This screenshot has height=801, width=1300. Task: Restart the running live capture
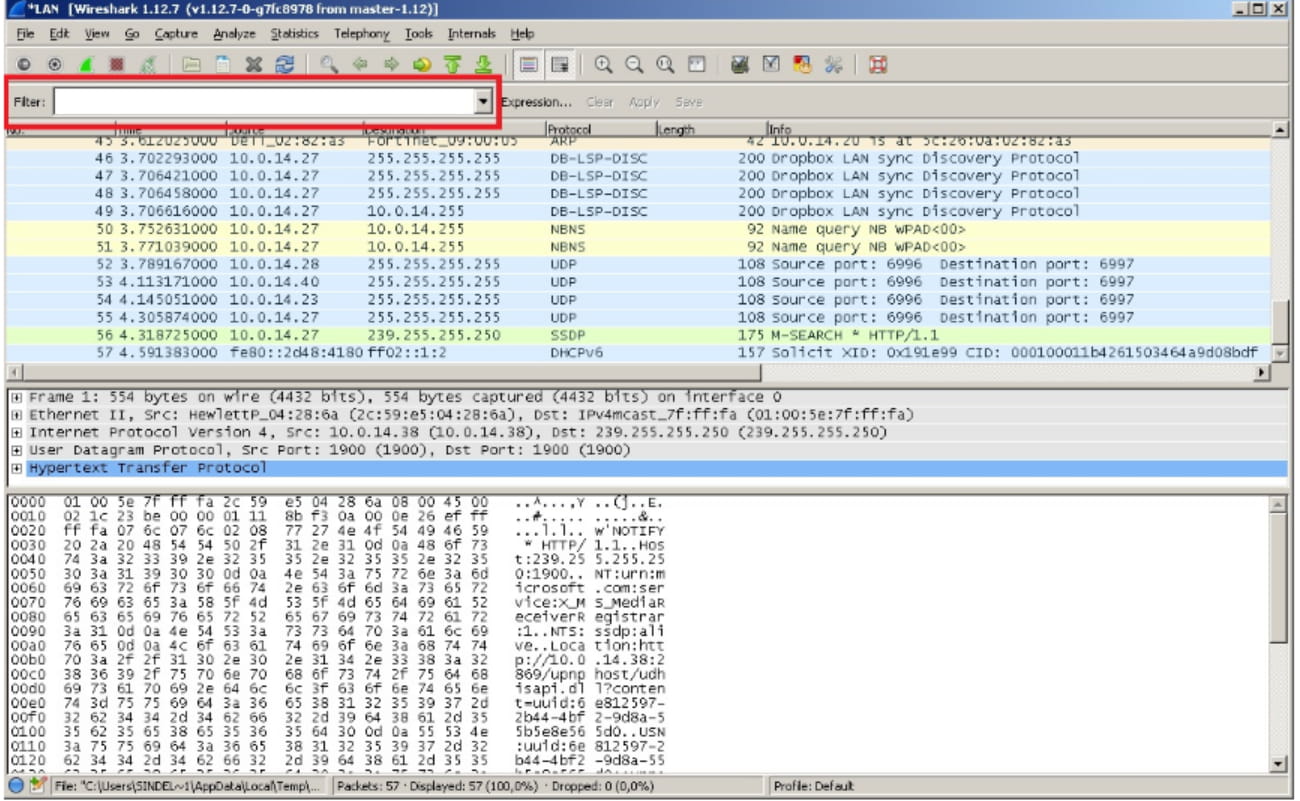tap(149, 65)
